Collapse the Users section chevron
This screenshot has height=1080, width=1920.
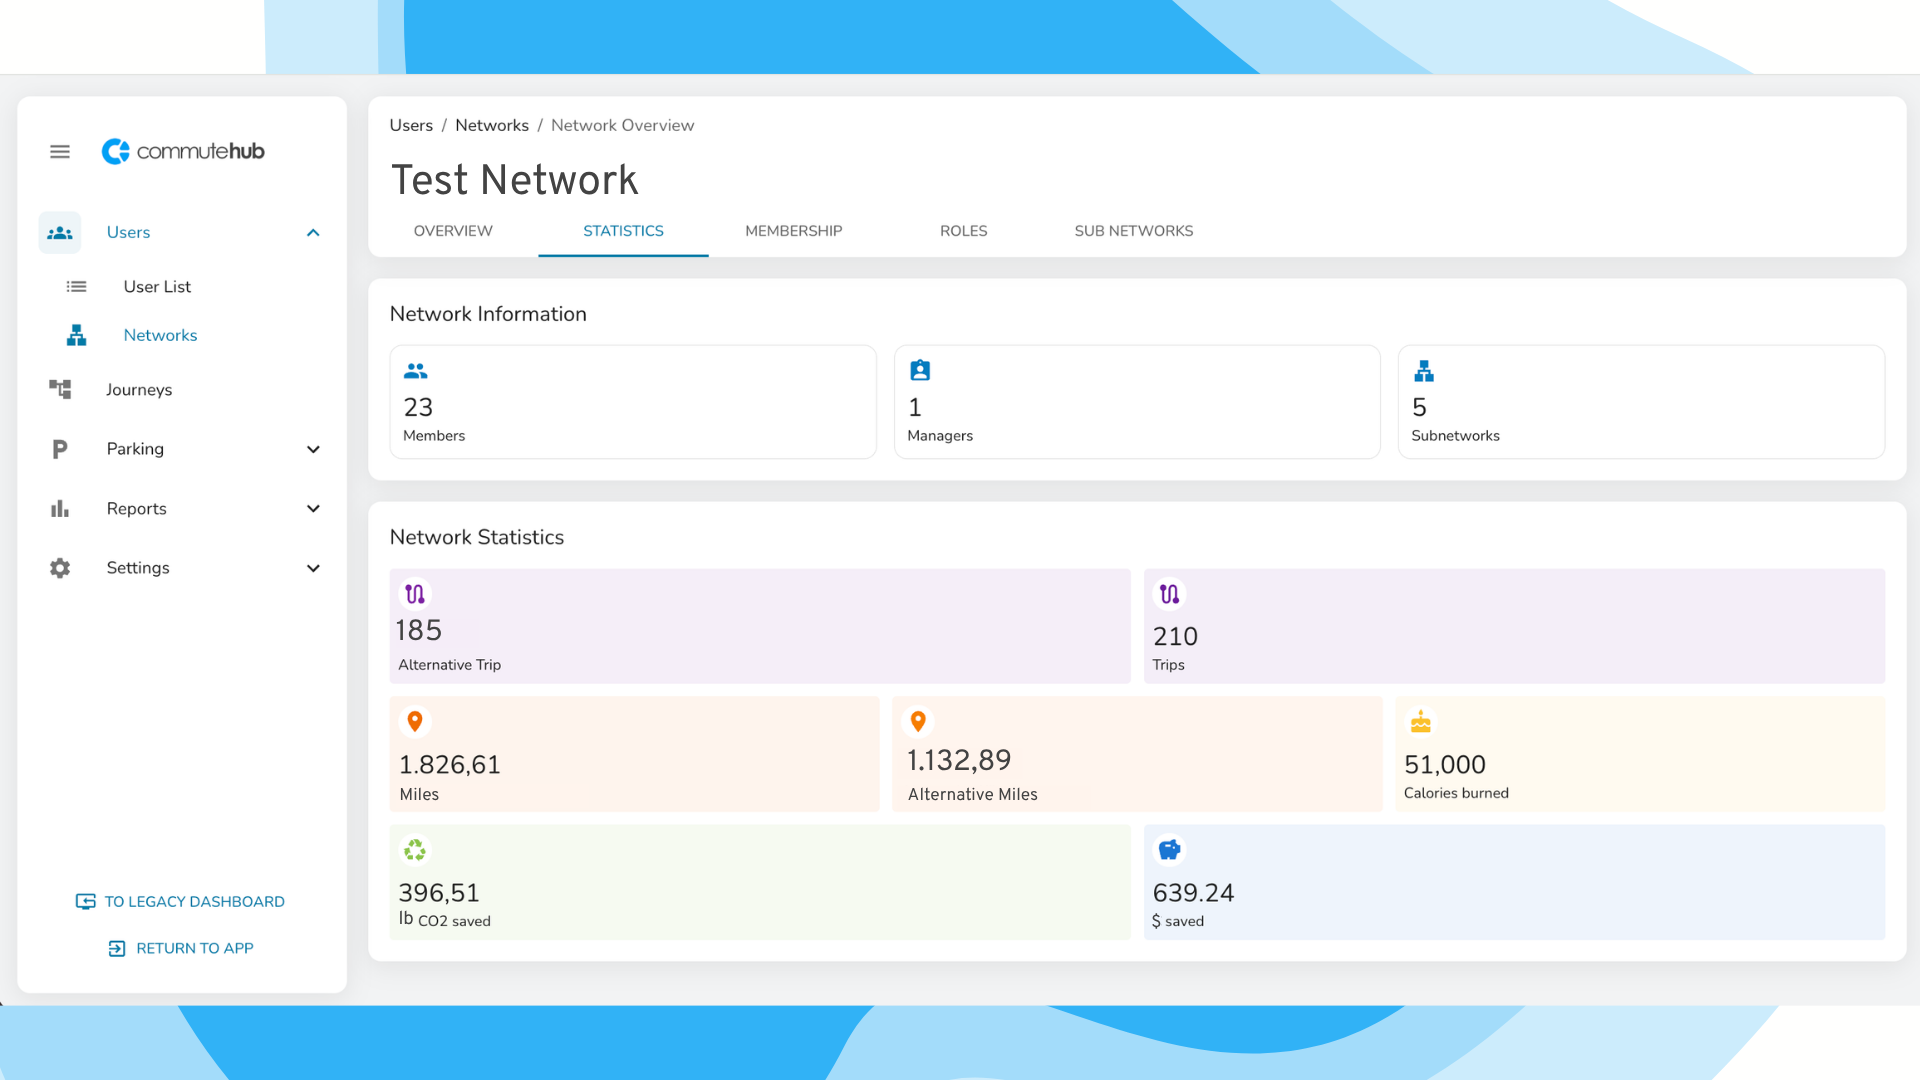[x=313, y=233]
